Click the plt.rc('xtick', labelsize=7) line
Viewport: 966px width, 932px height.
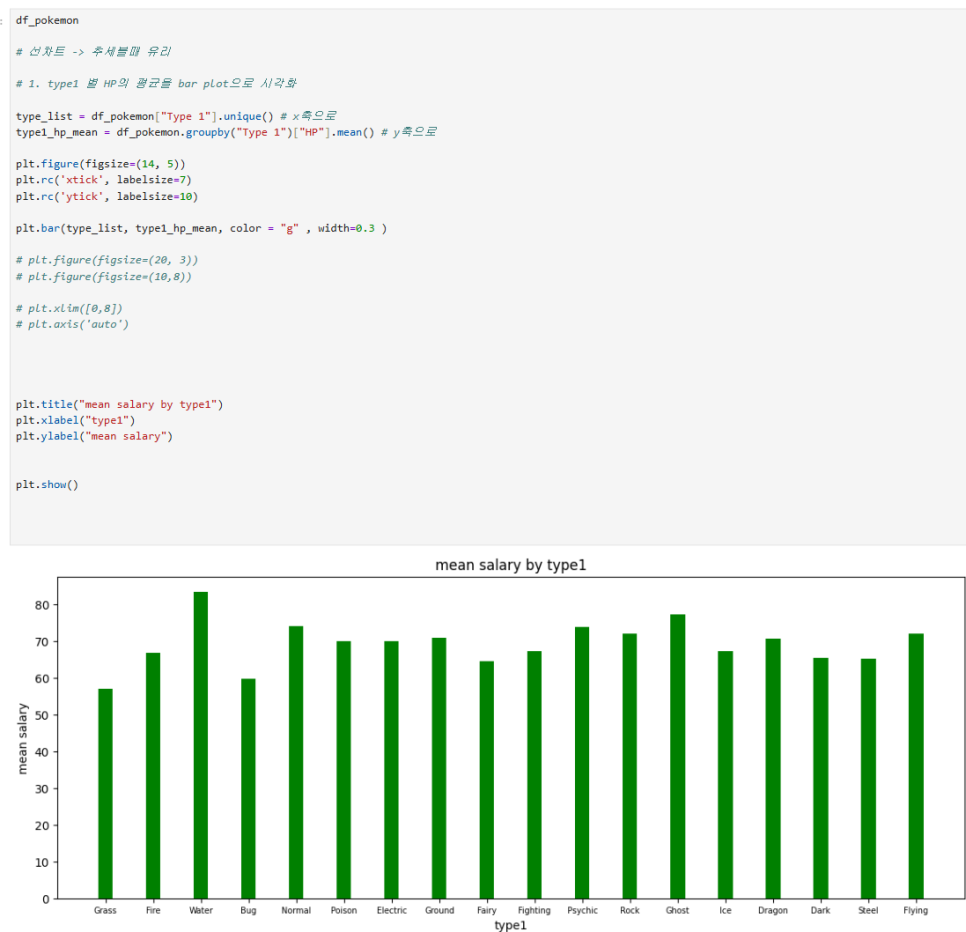[104, 180]
